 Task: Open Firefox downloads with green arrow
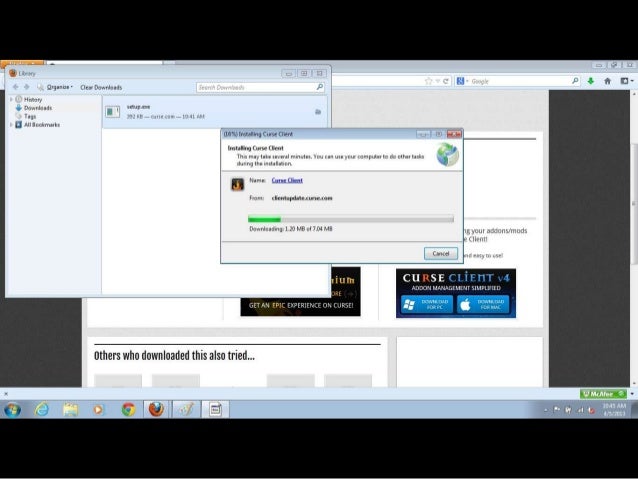(x=591, y=81)
